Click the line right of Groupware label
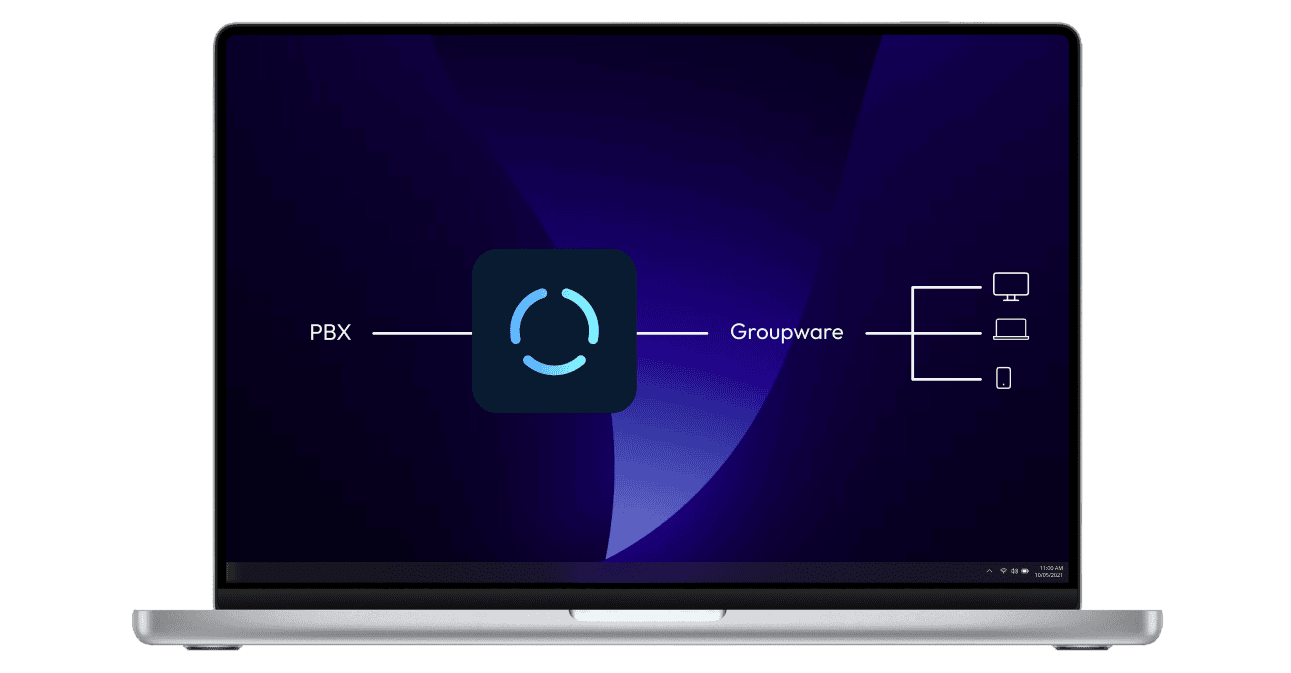Image resolution: width=1291 pixels, height=673 pixels. 887,333
